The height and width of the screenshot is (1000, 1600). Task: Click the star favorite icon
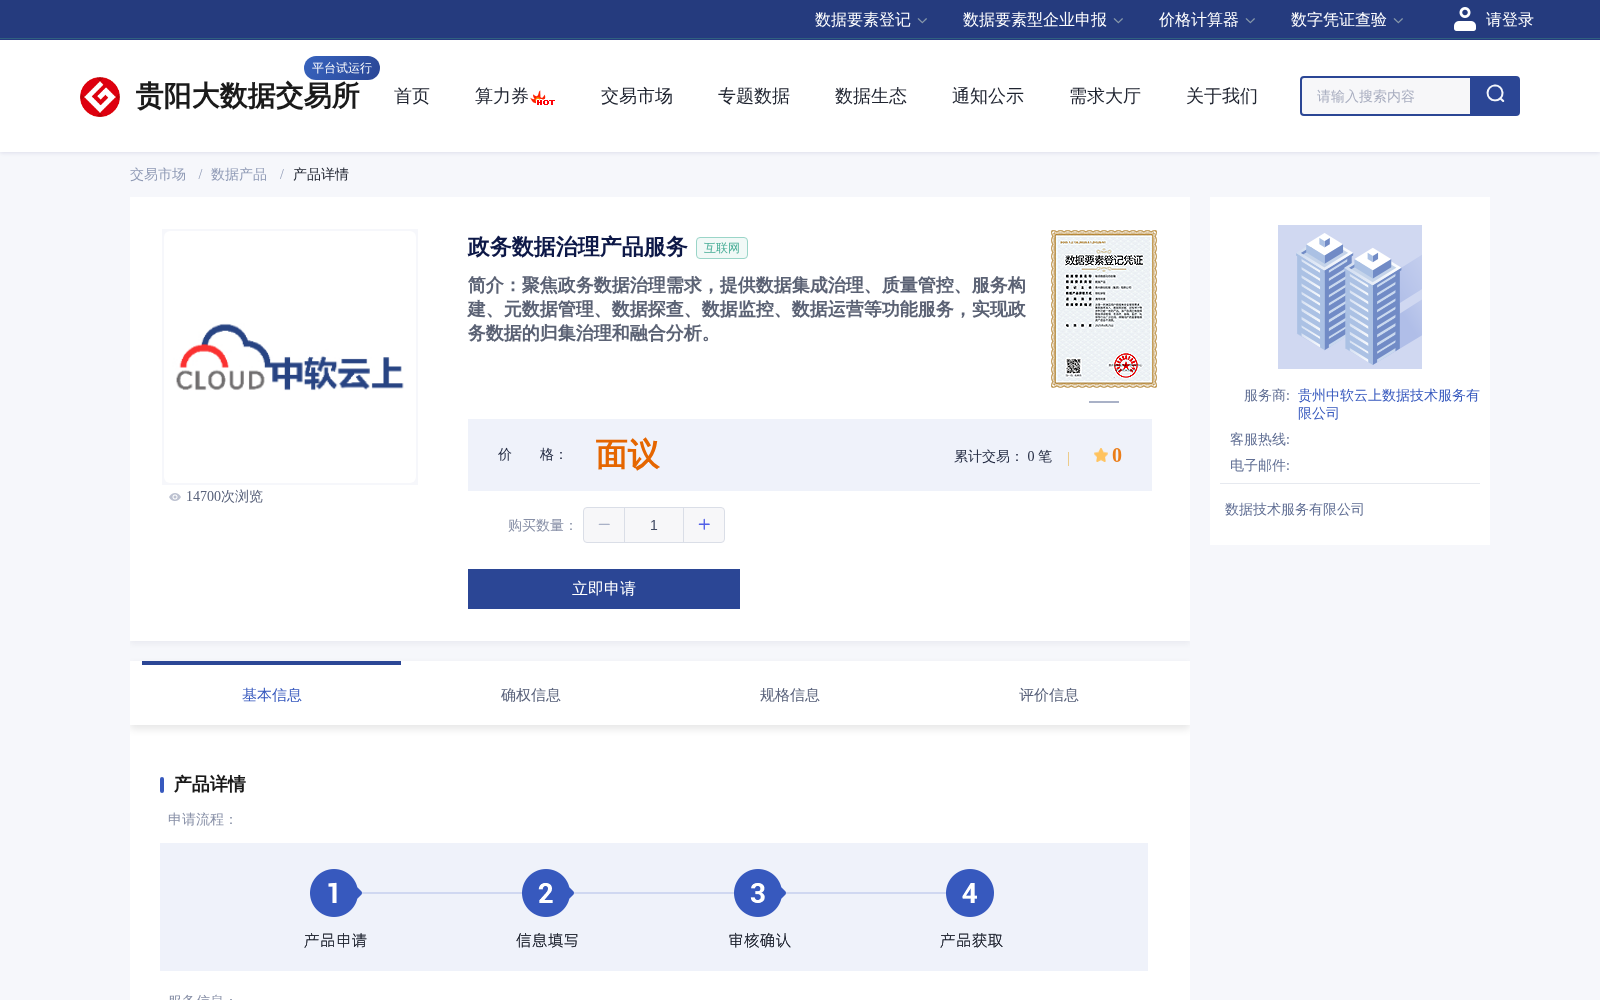pyautogui.click(x=1100, y=455)
